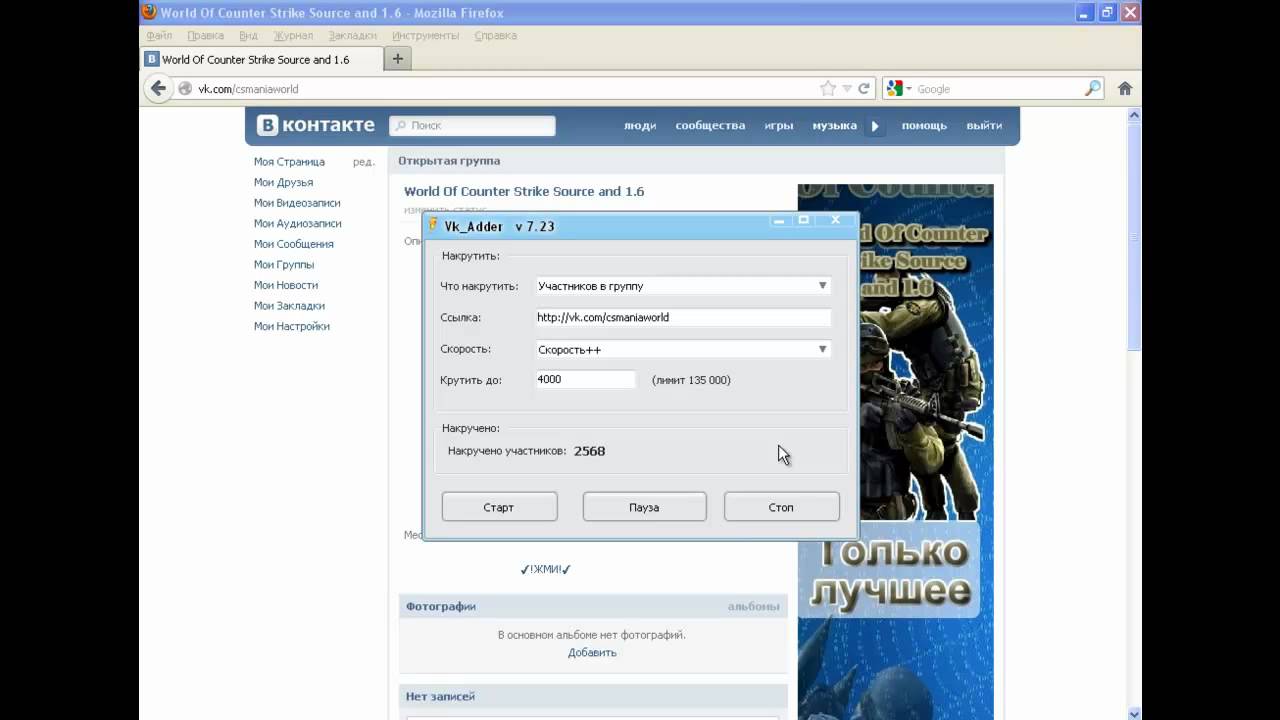
Task: Click the VK 'Поиск' search field
Action: 472,126
